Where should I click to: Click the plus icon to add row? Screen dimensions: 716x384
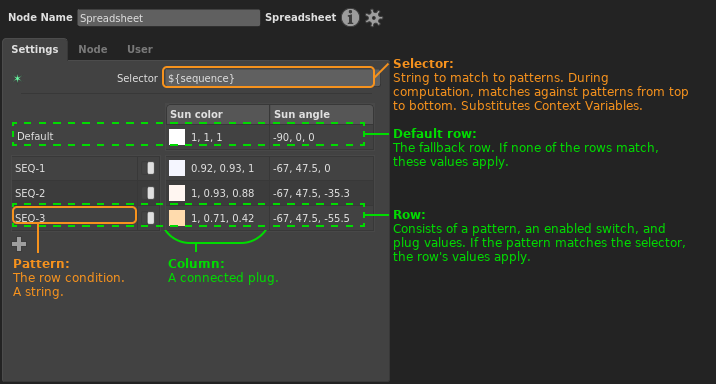(19, 244)
